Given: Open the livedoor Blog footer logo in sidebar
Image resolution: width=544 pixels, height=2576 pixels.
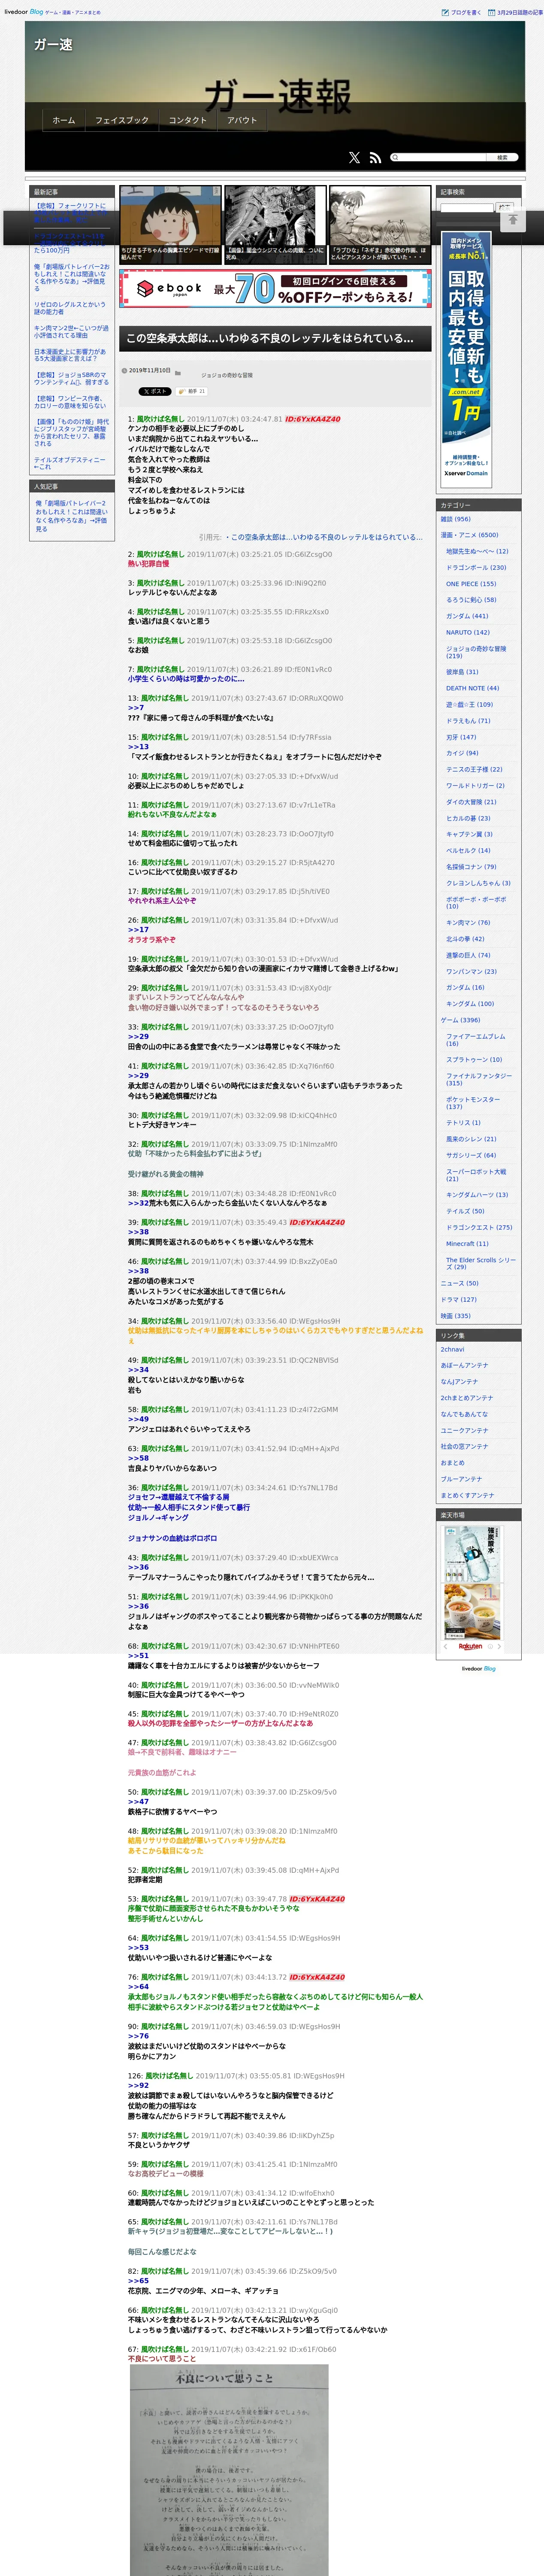Looking at the screenshot, I should (x=478, y=1668).
